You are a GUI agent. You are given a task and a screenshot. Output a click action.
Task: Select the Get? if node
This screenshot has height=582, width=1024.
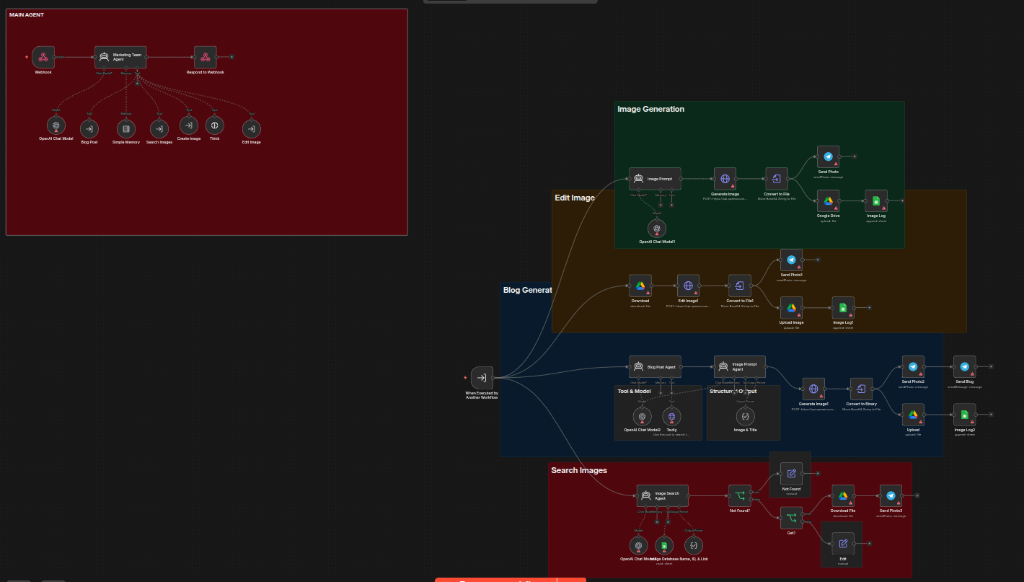click(x=792, y=518)
